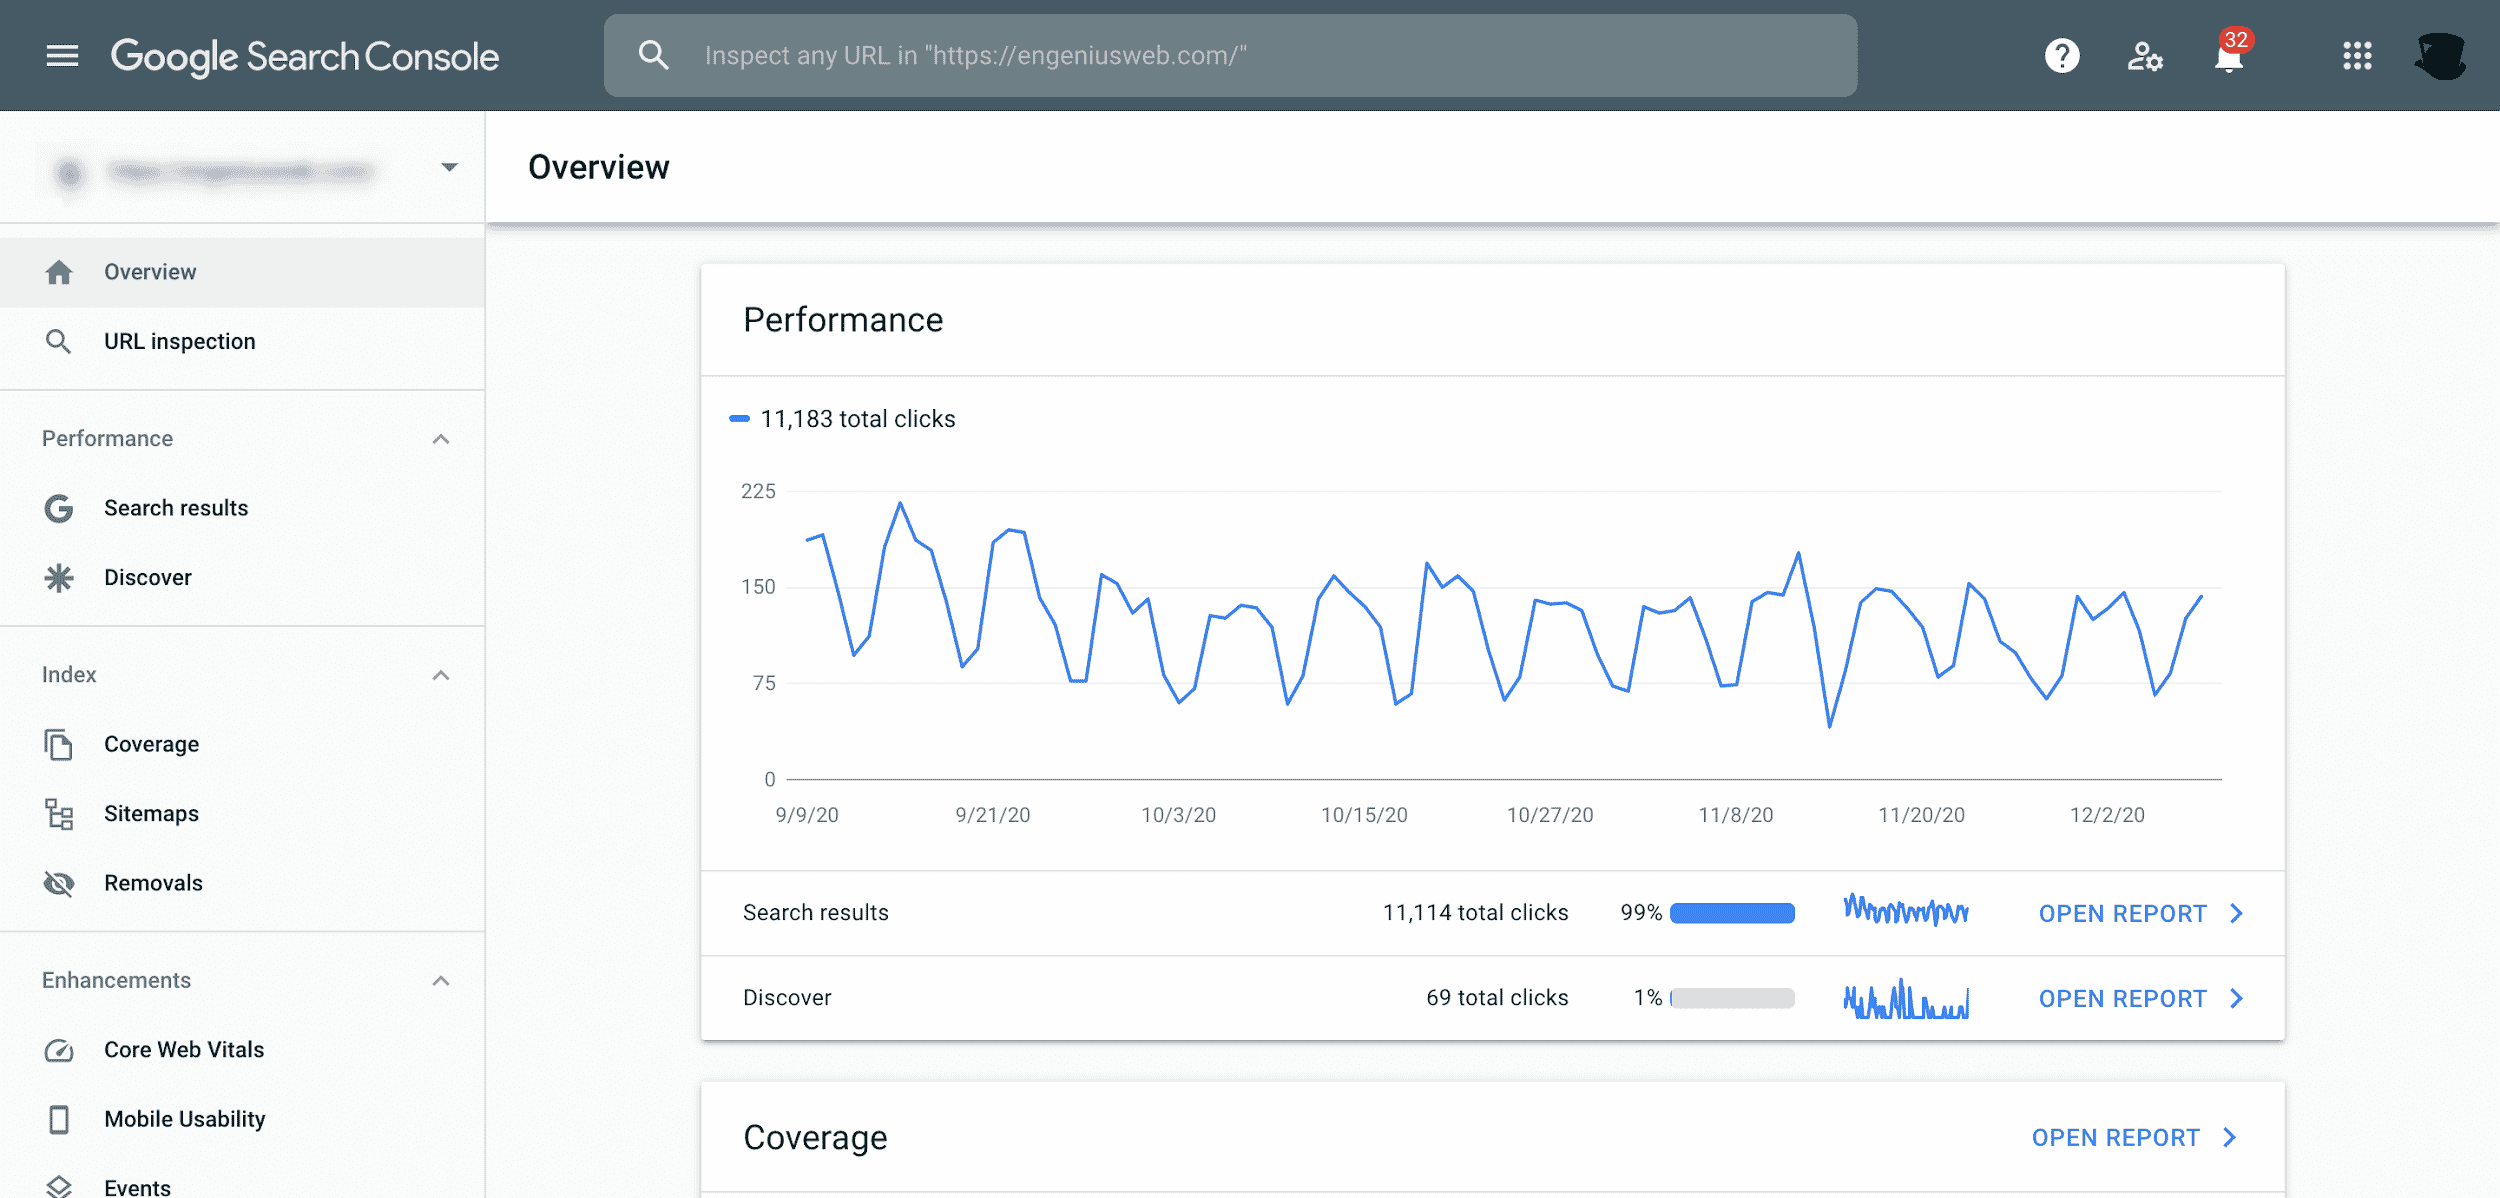Open the Google apps grid menu
This screenshot has width=2500, height=1198.
(2357, 57)
